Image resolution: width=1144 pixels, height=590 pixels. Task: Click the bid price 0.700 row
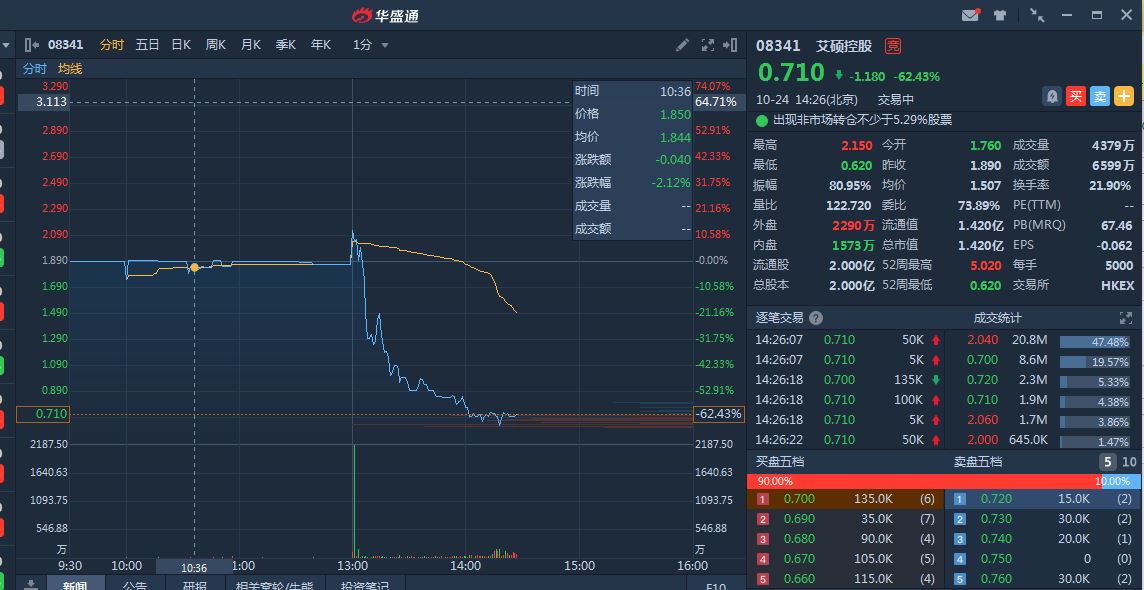[x=846, y=499]
